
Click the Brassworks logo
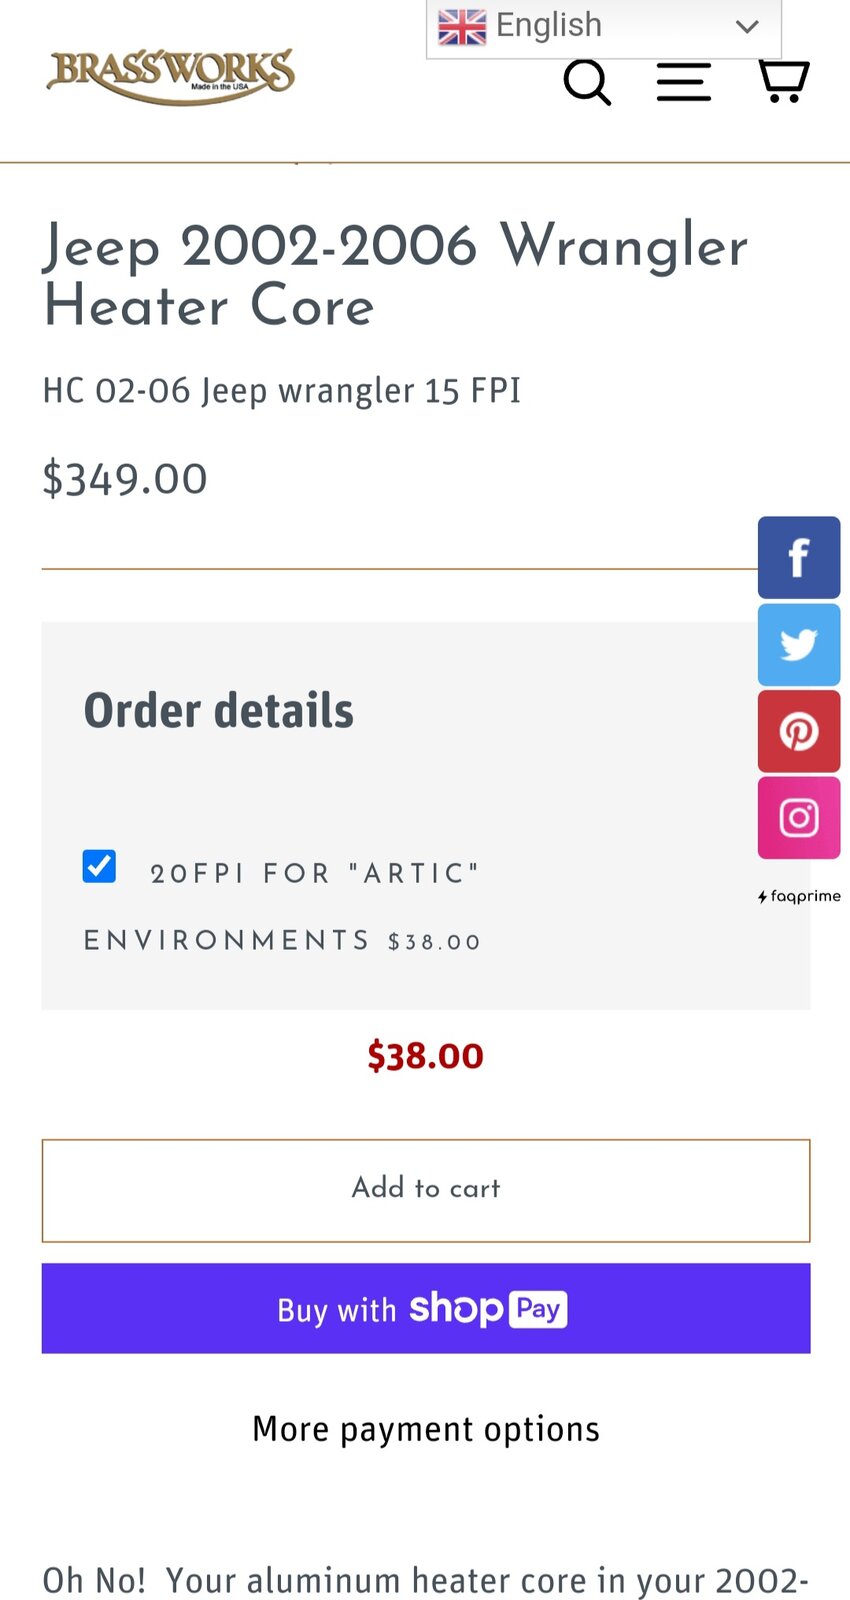click(171, 75)
